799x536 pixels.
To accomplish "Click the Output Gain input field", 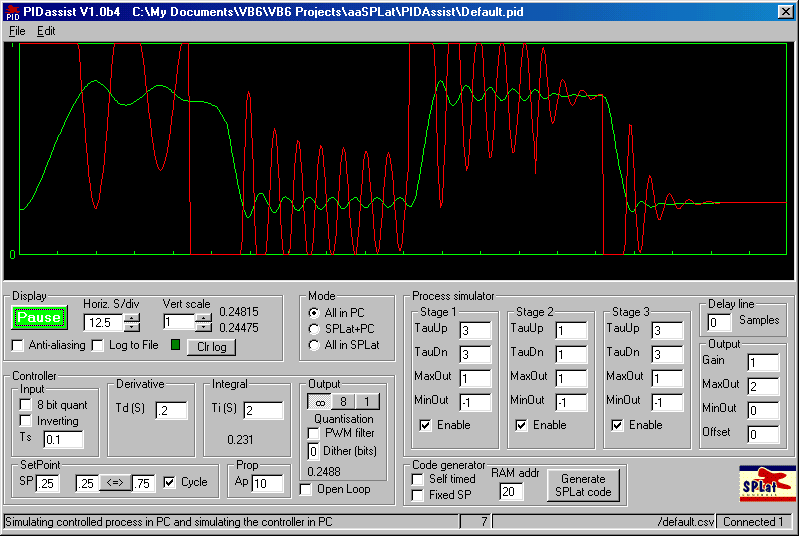I will click(x=762, y=363).
